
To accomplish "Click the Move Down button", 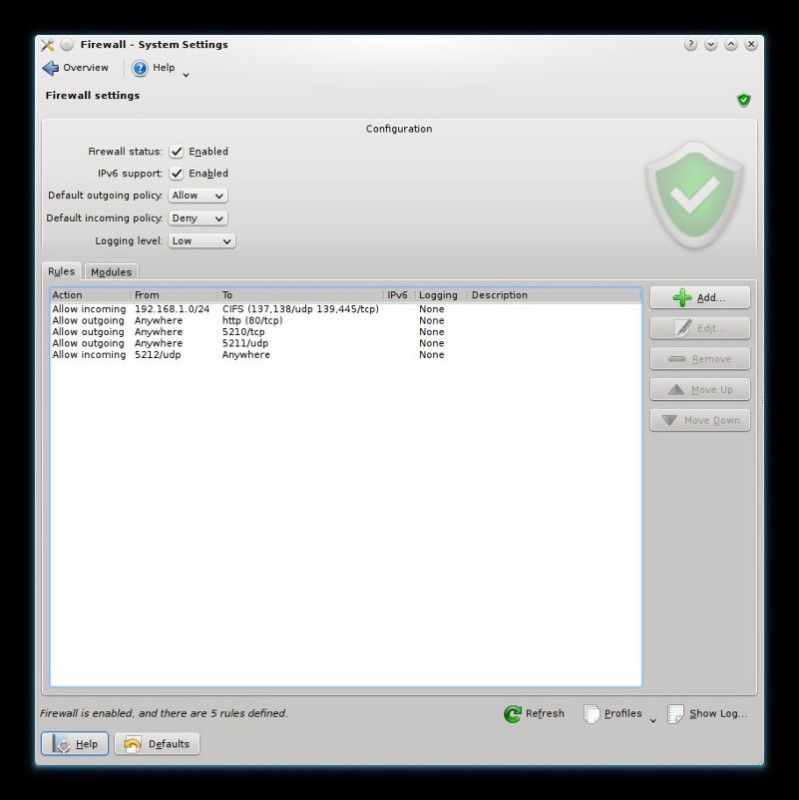I will 700,420.
